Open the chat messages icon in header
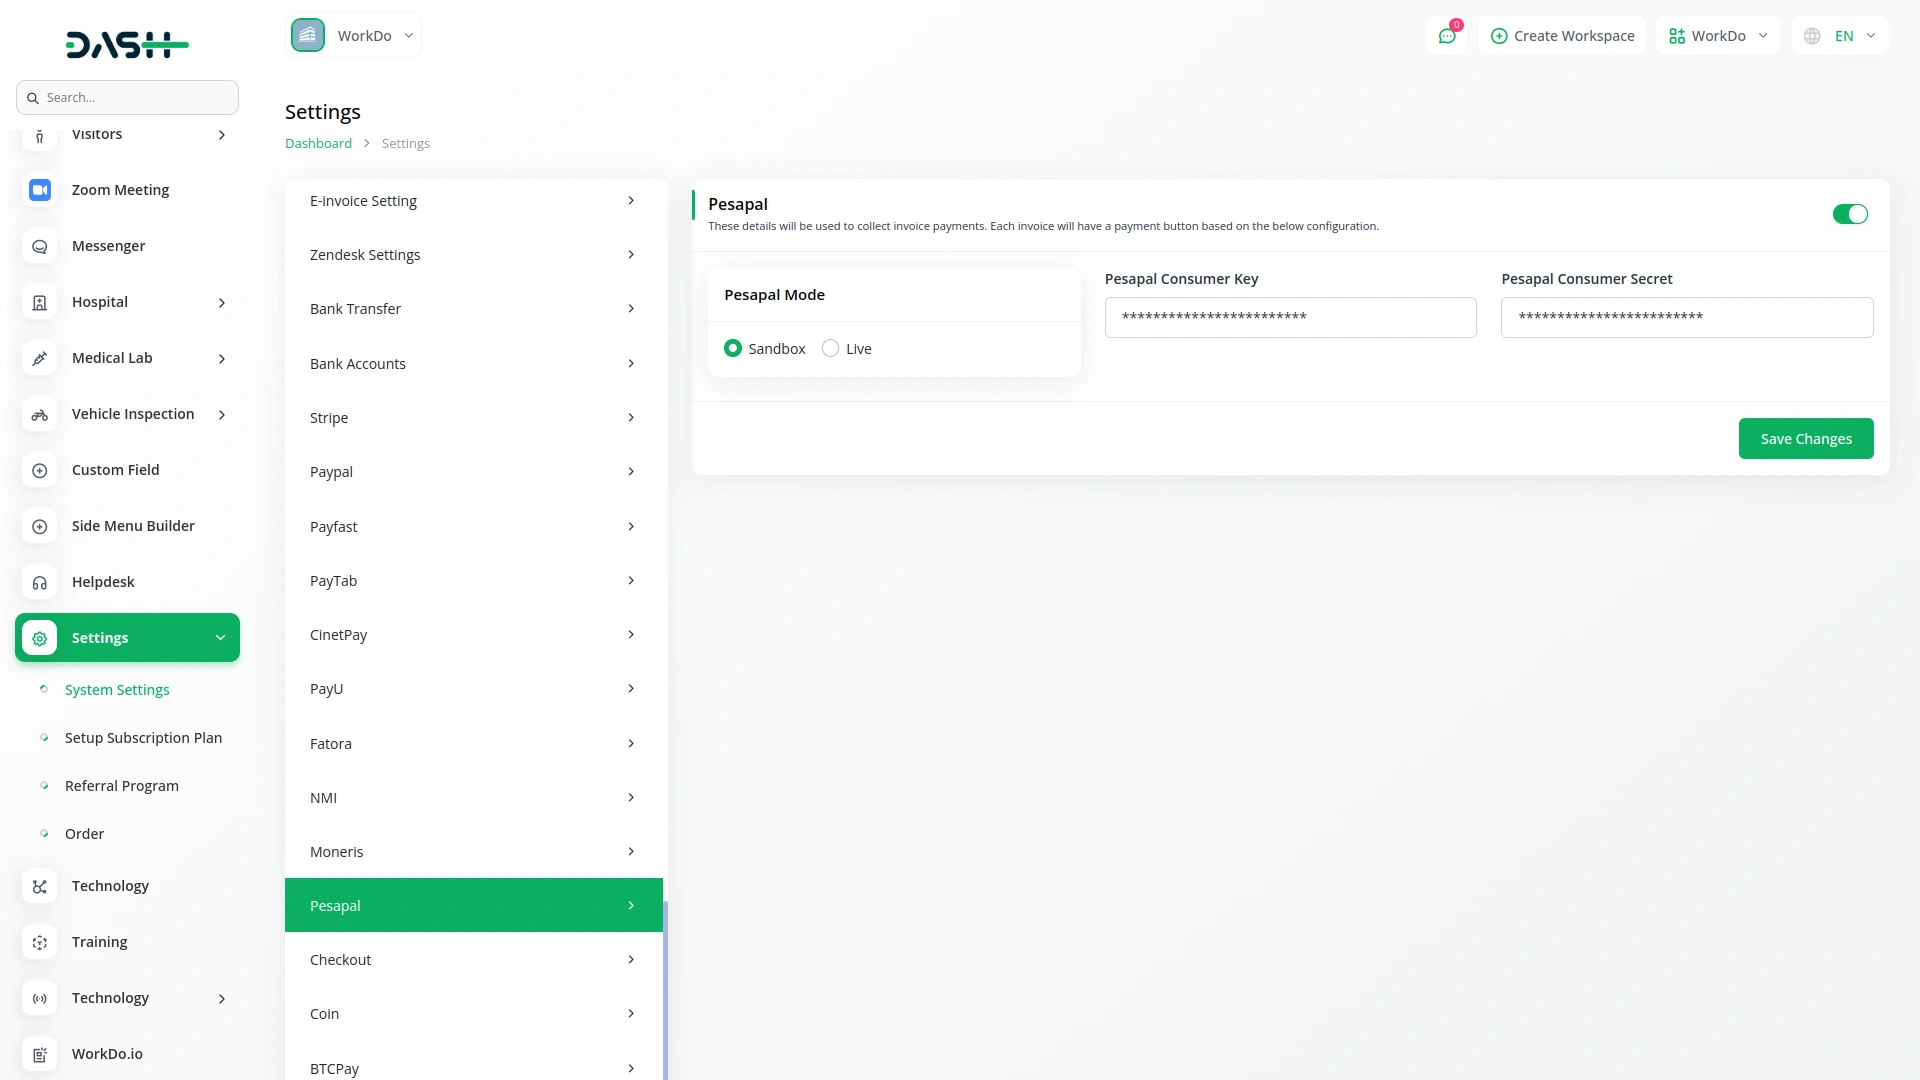 click(x=1446, y=36)
